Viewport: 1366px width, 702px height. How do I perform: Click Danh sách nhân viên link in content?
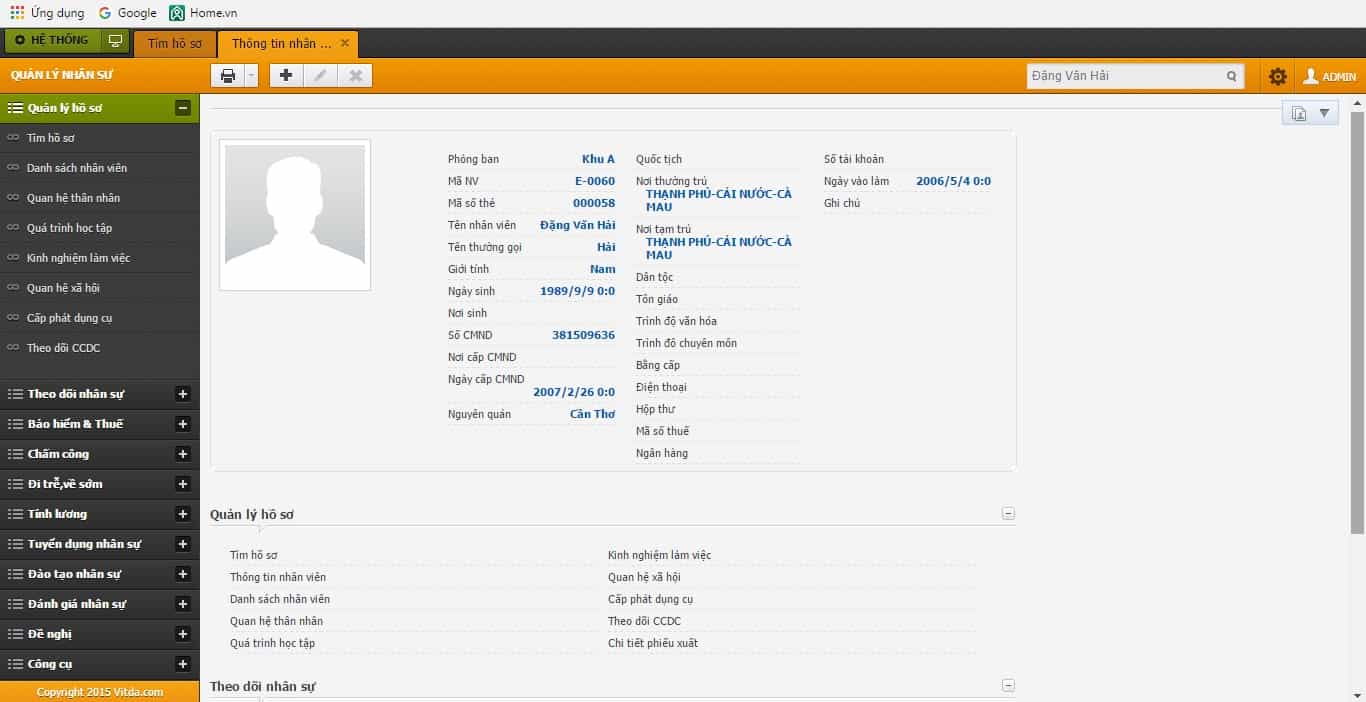[x=280, y=599]
